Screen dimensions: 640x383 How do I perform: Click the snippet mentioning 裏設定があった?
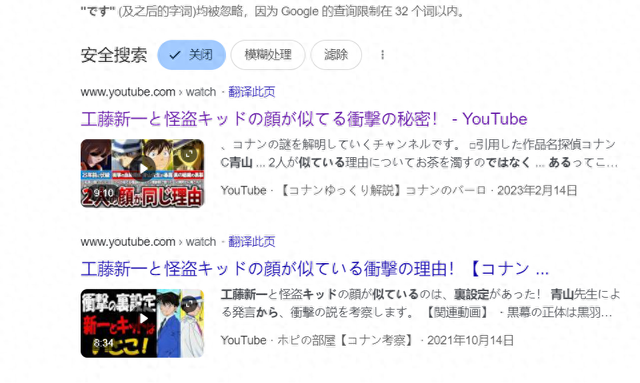point(420,303)
